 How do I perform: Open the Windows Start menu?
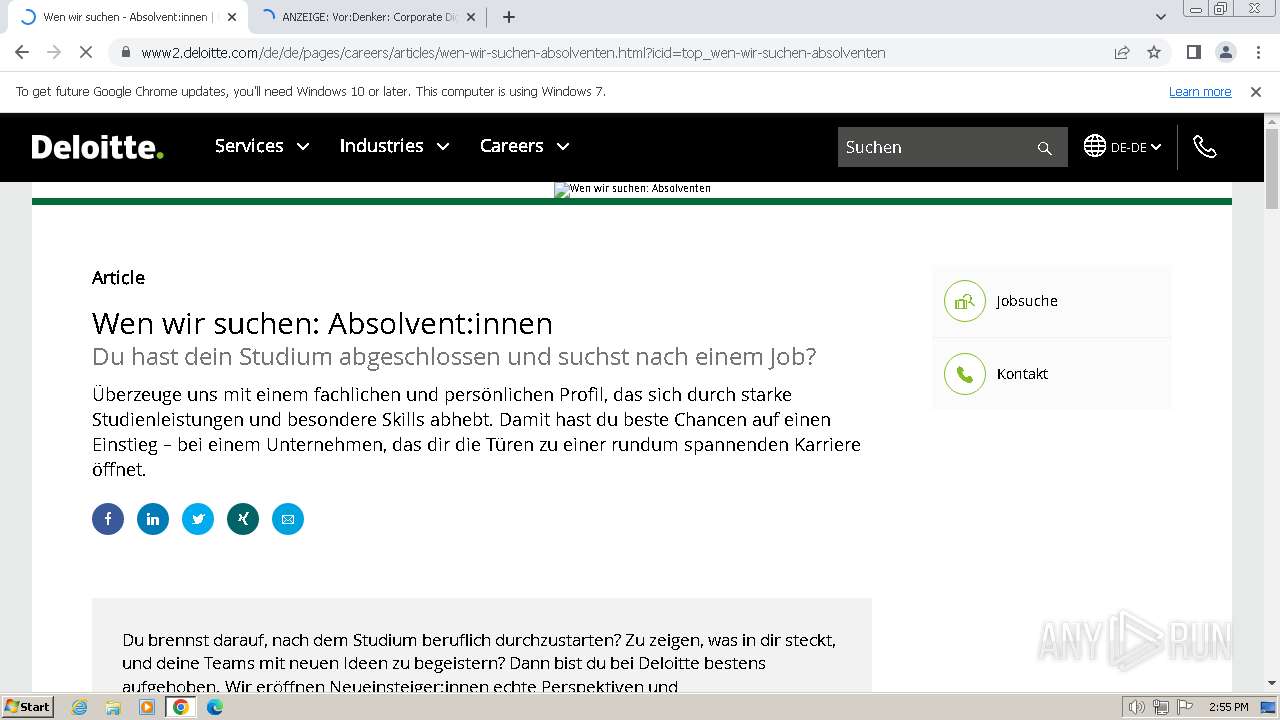[27, 707]
